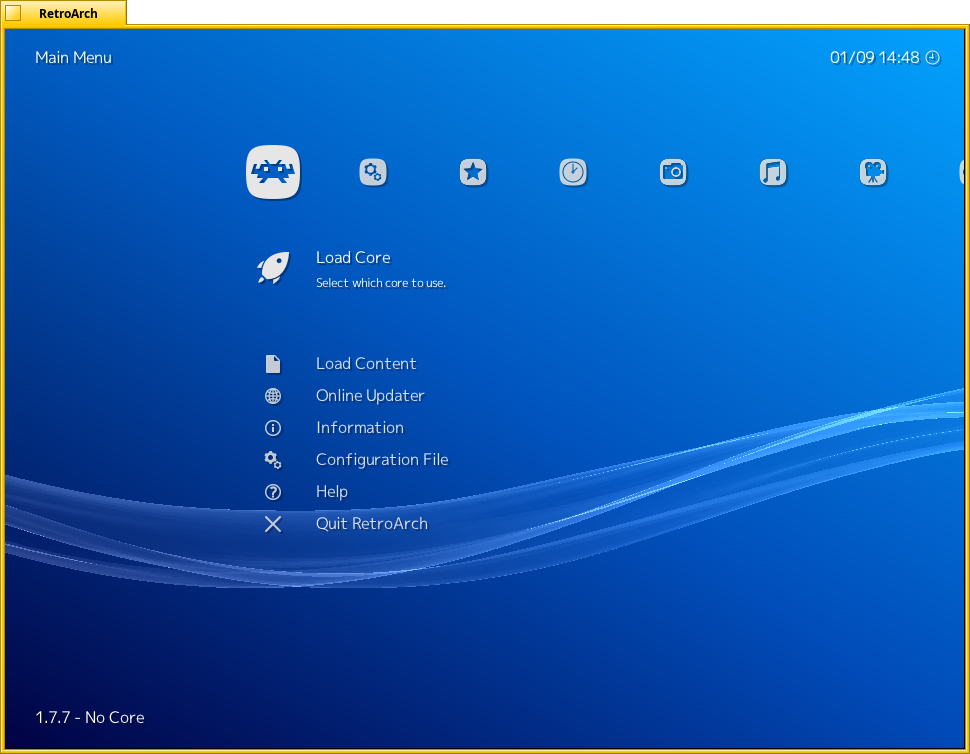970x754 pixels.
Task: Select Load Core menu entry
Action: (353, 257)
